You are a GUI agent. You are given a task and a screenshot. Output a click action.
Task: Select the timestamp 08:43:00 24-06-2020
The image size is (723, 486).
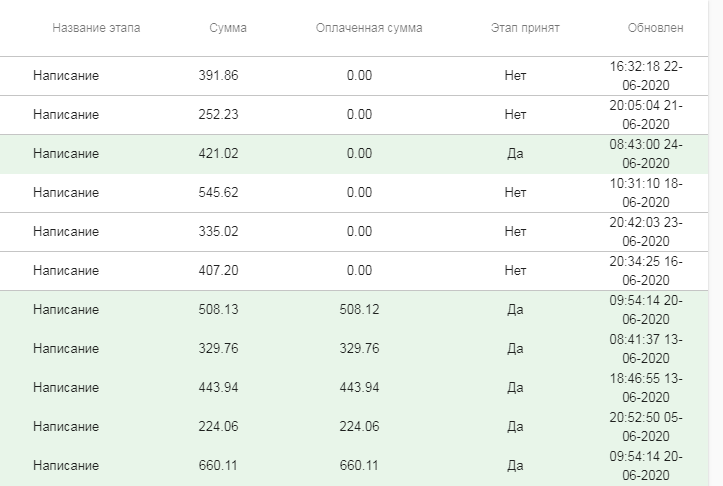(646, 154)
